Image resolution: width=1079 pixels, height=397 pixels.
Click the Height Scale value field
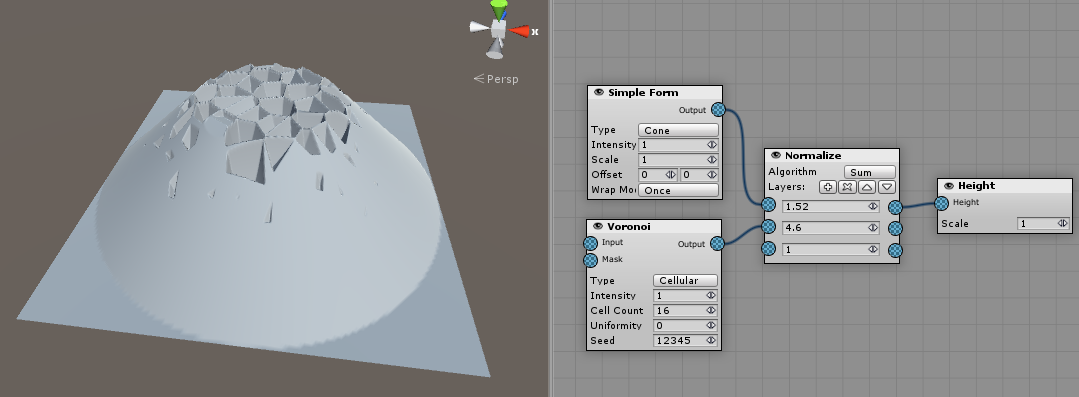click(x=1043, y=223)
